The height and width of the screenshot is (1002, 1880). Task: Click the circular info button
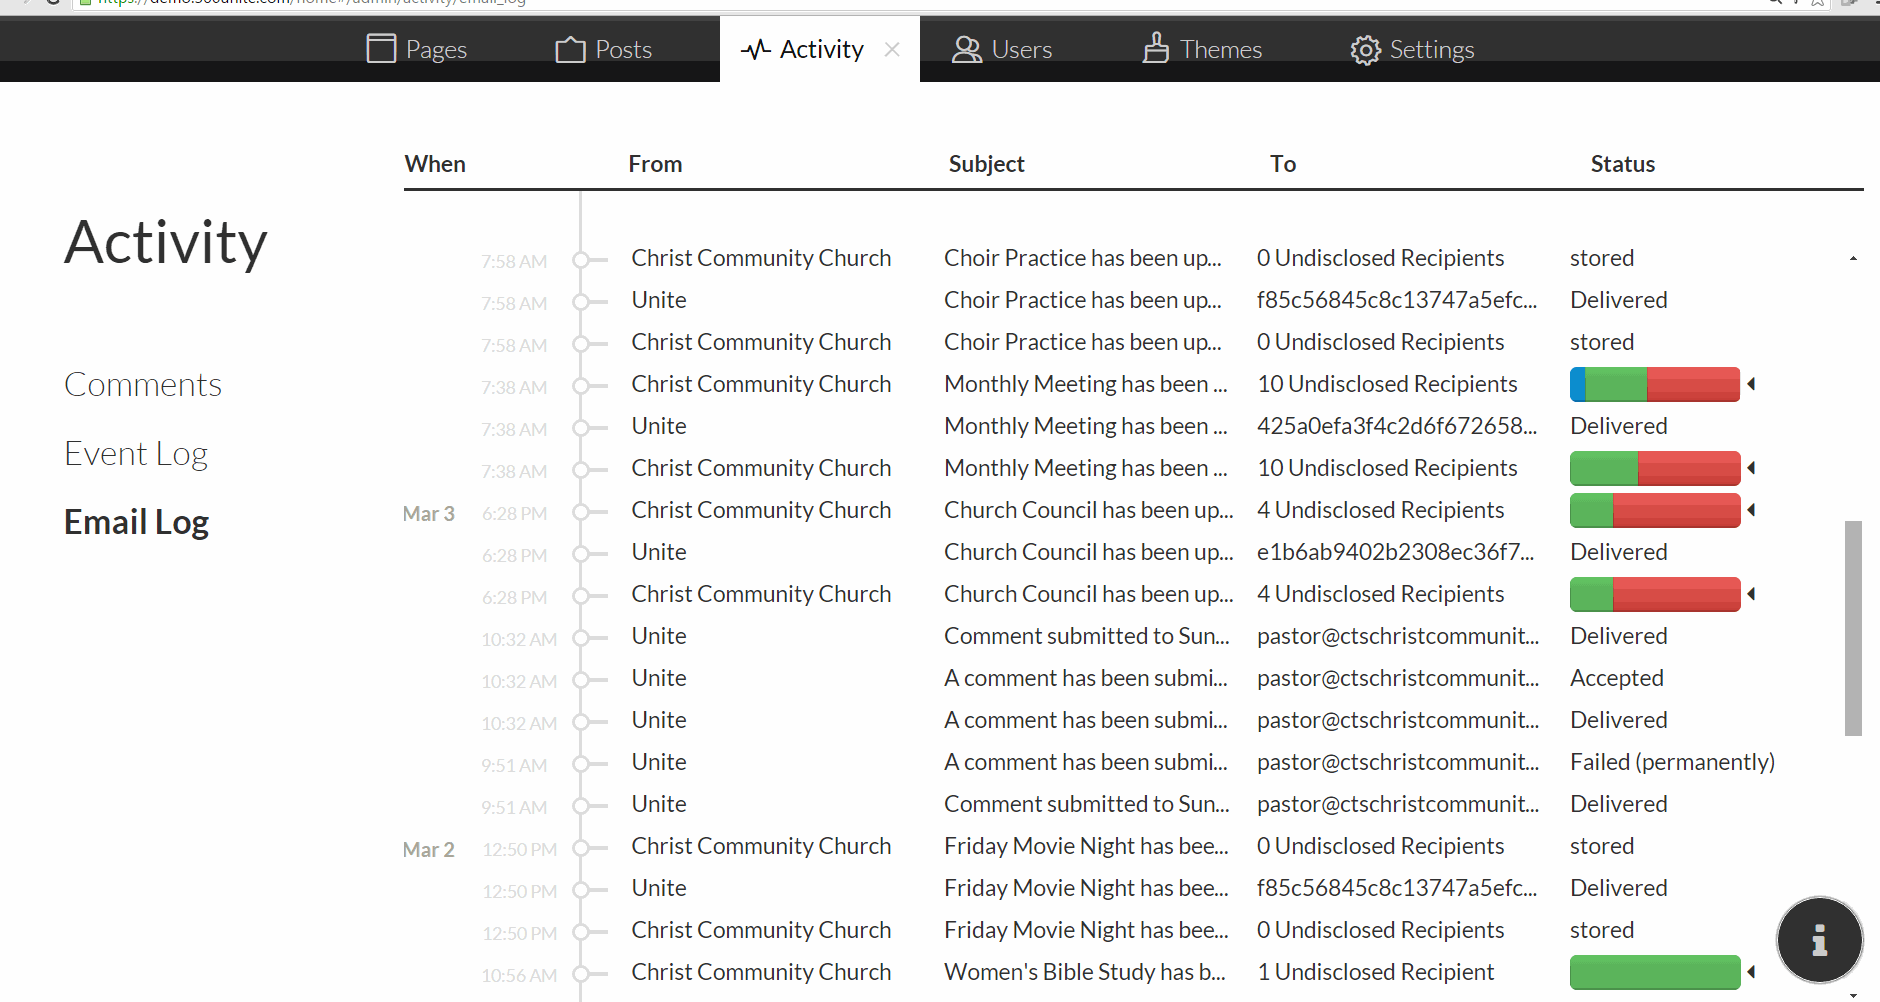tap(1818, 940)
